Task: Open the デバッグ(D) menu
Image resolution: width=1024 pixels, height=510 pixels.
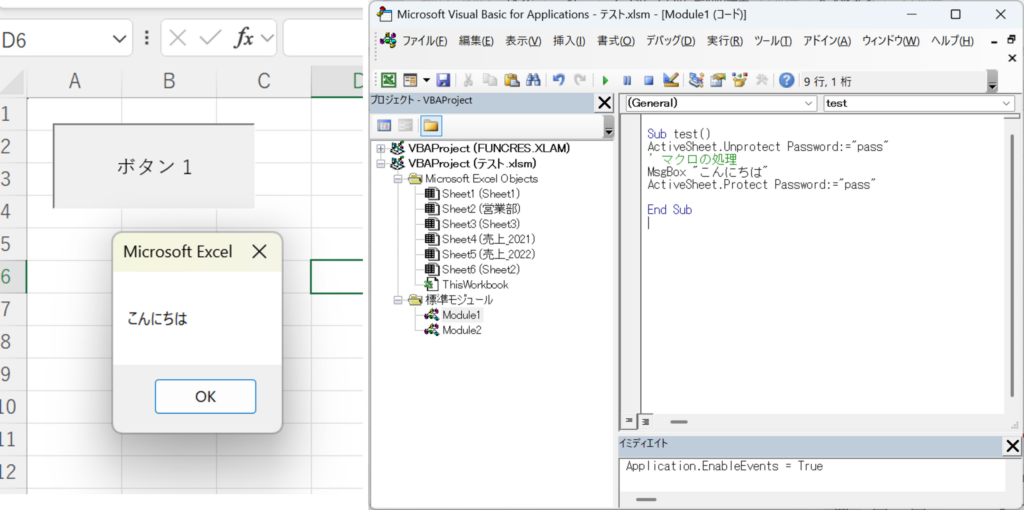Action: point(671,41)
